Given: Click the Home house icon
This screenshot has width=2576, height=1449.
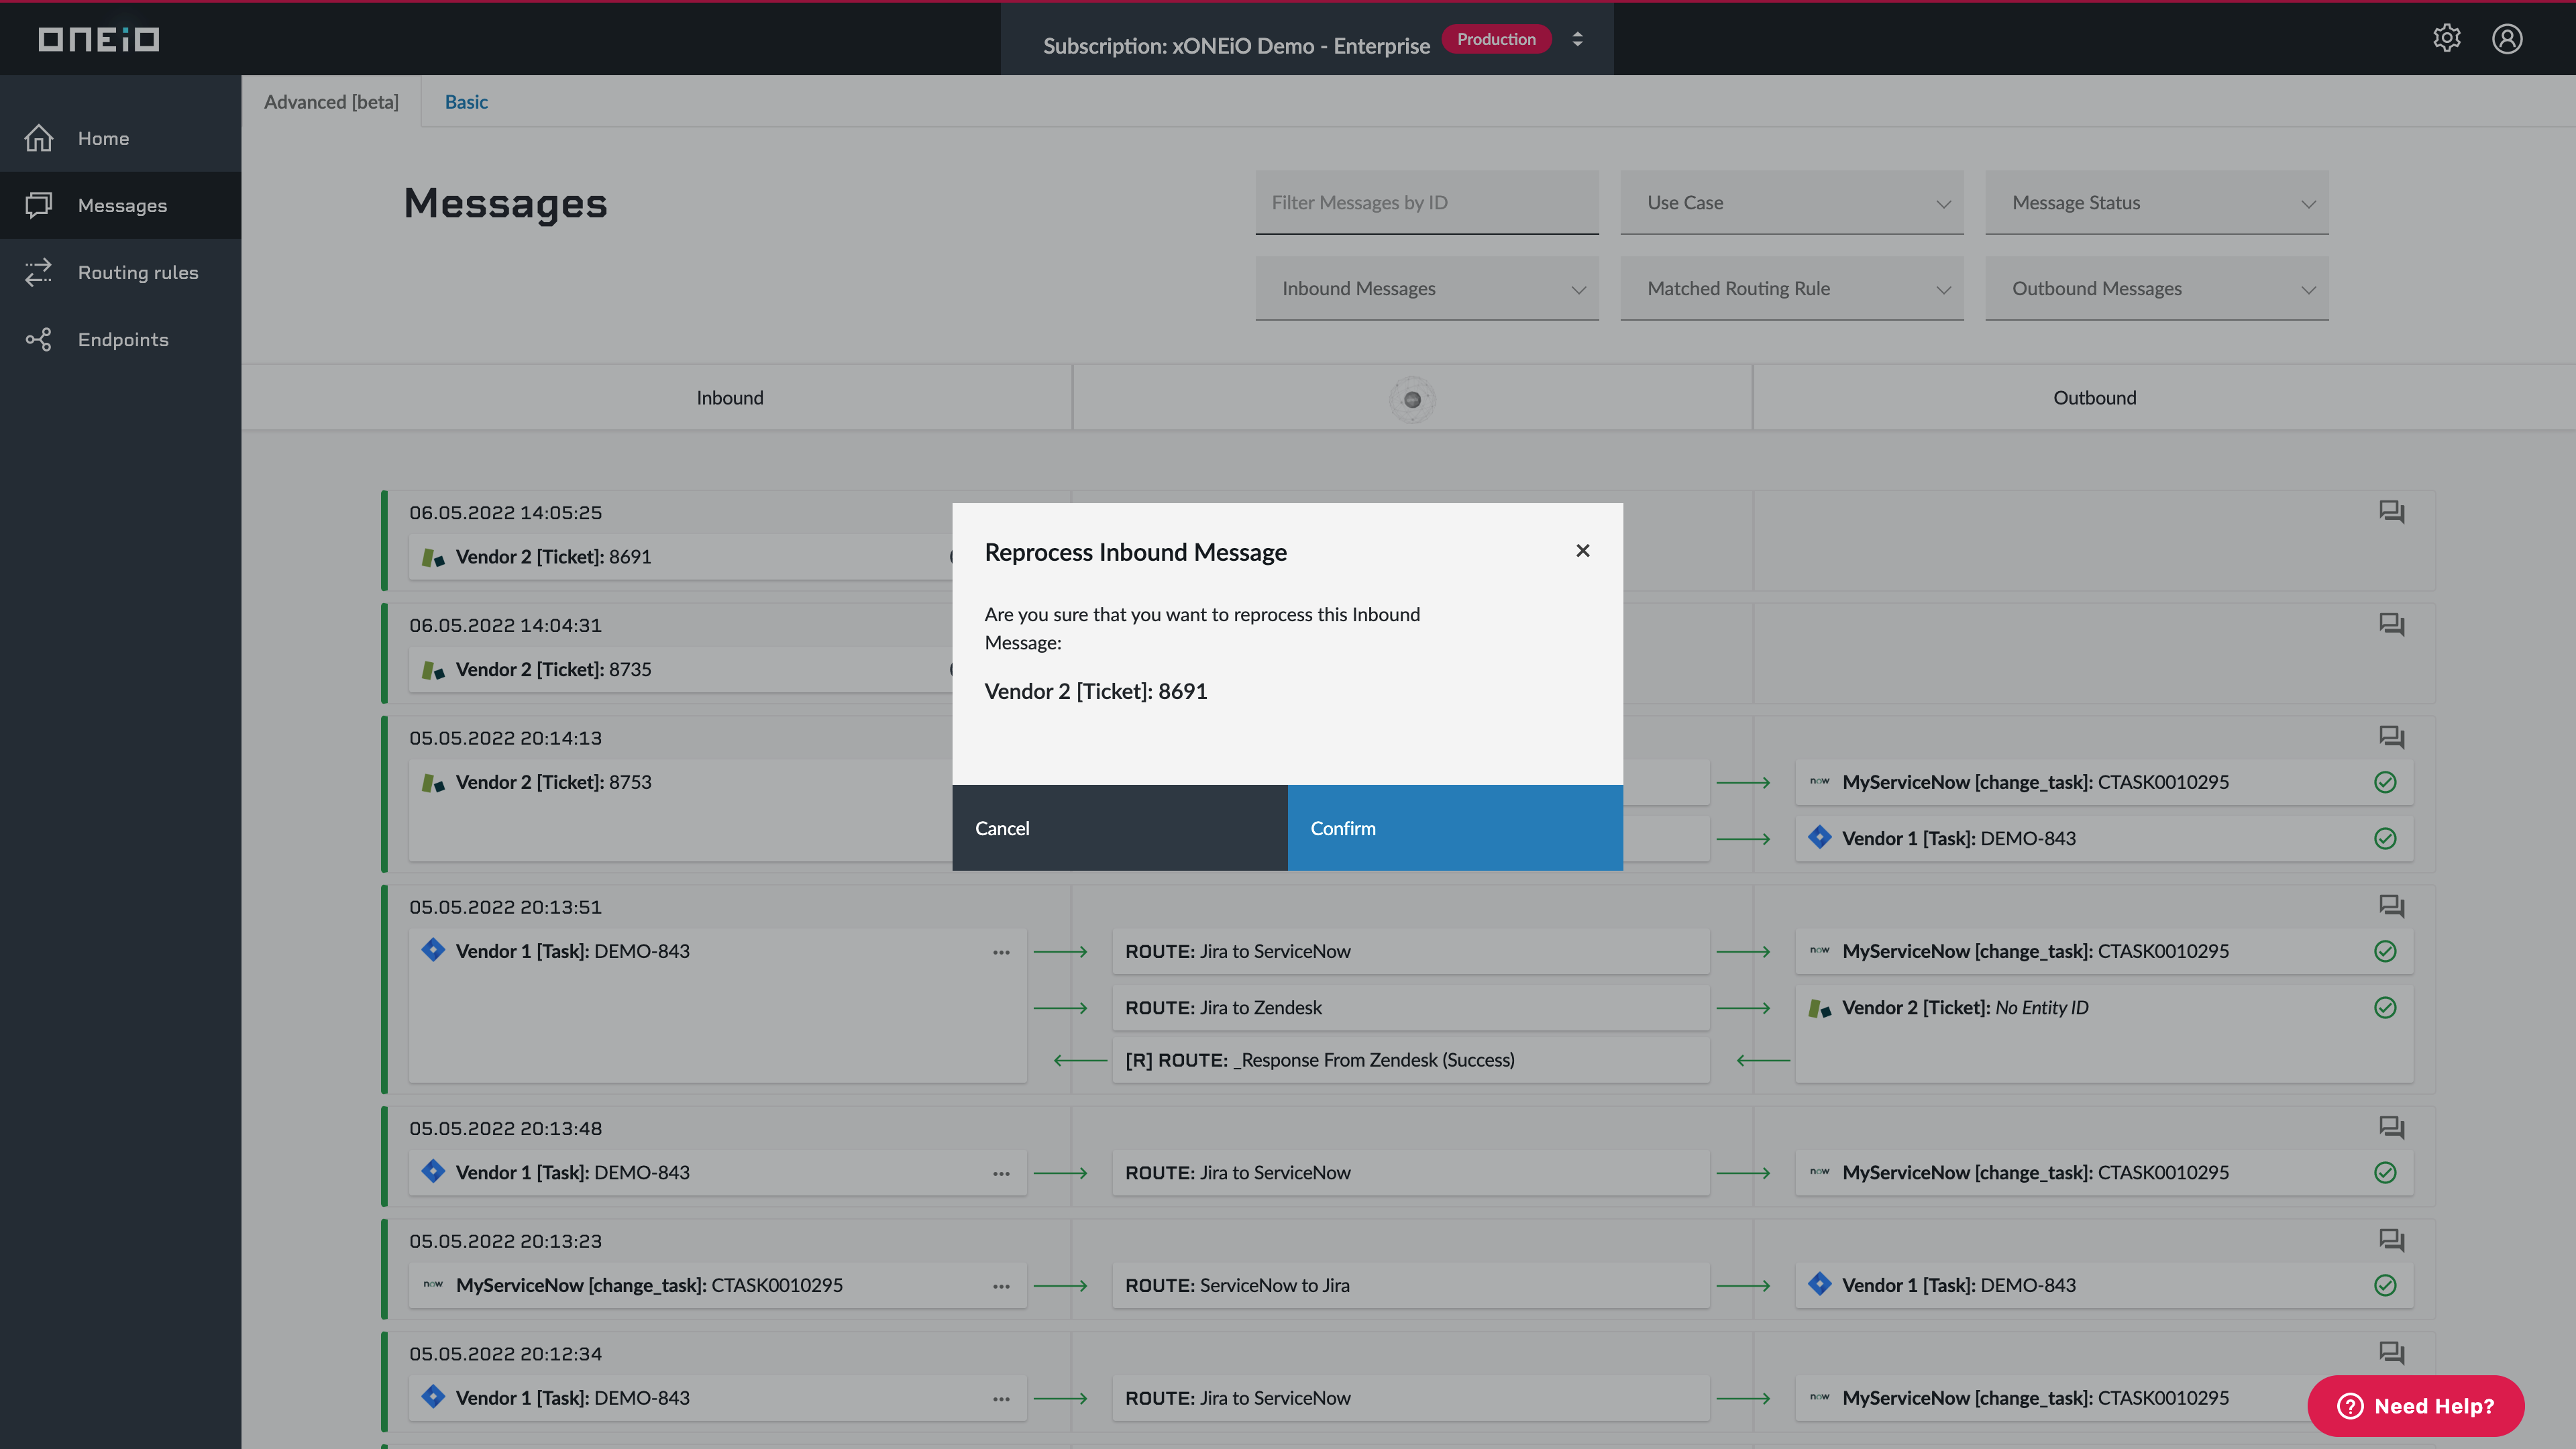Looking at the screenshot, I should tap(38, 138).
